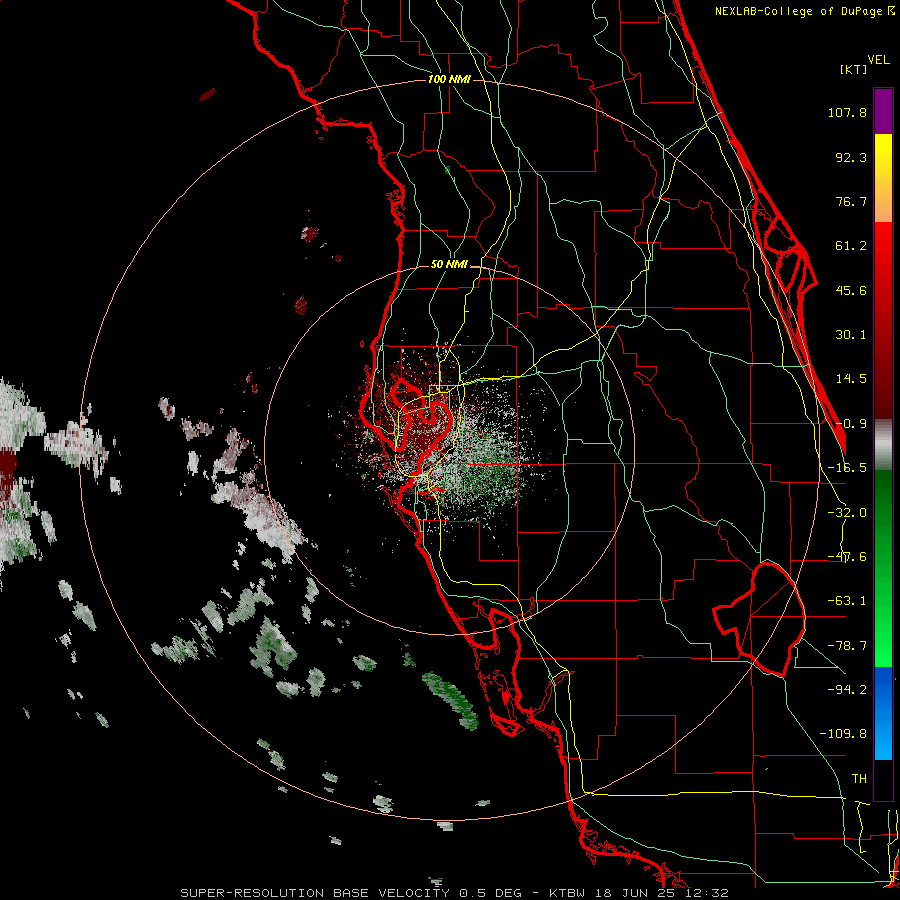Select the -16.5 legend value
The image size is (900, 900).
tap(847, 468)
